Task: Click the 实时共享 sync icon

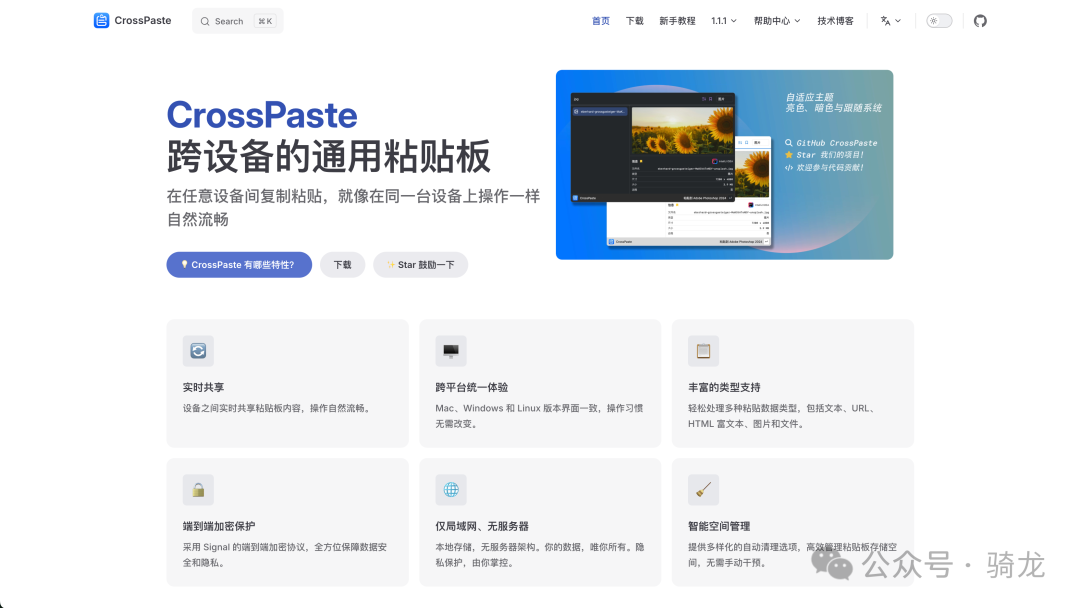Action: click(198, 351)
